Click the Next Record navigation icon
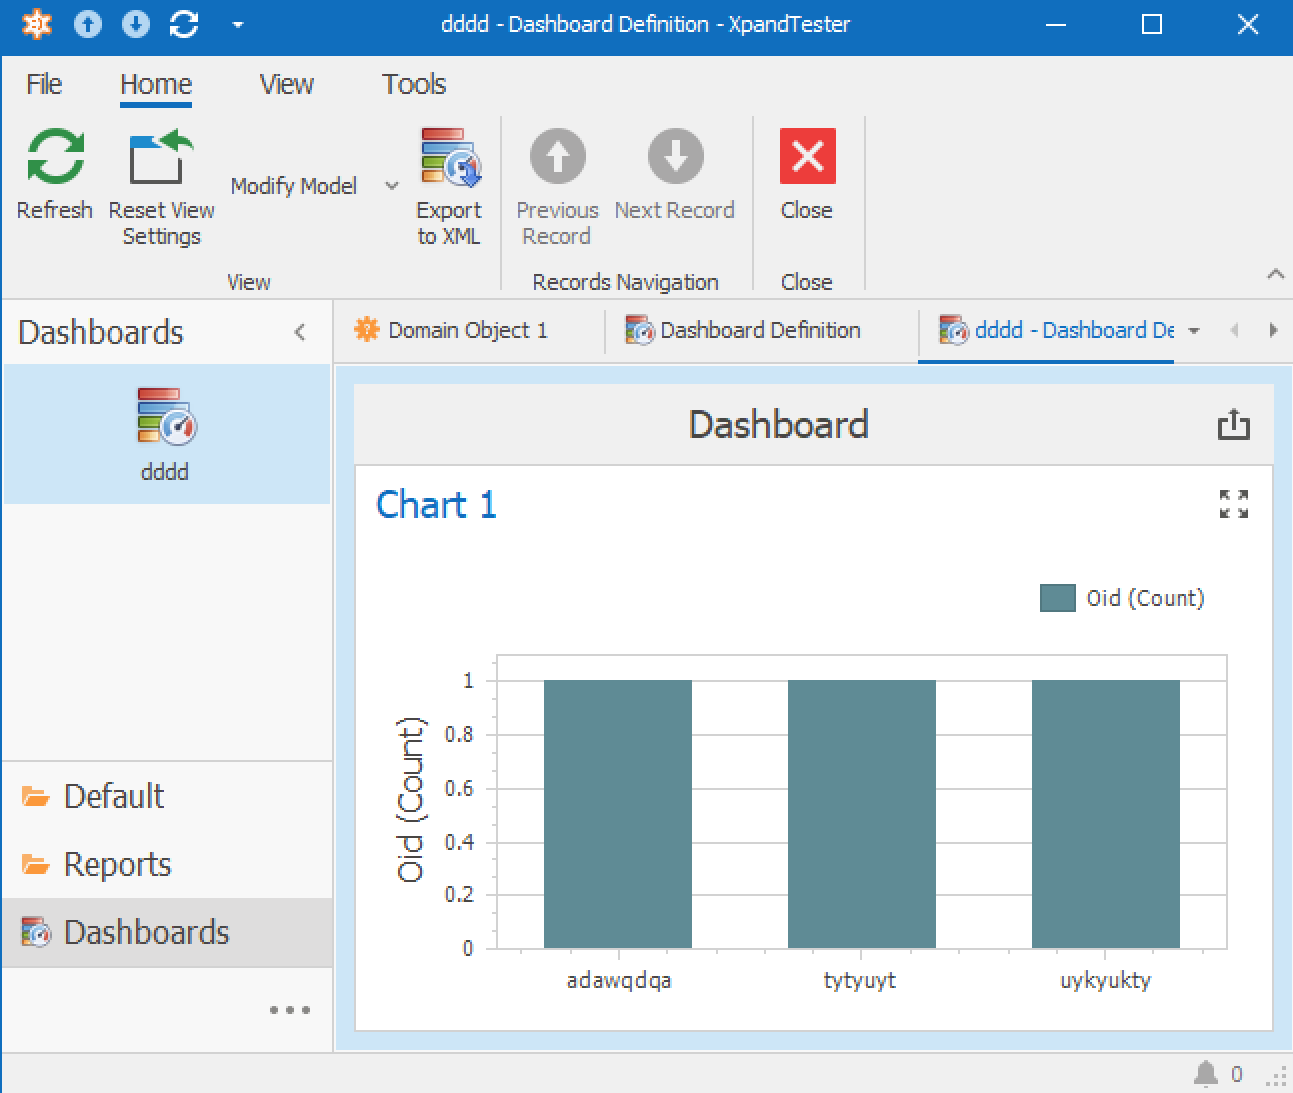Image resolution: width=1293 pixels, height=1093 pixels. pos(675,157)
